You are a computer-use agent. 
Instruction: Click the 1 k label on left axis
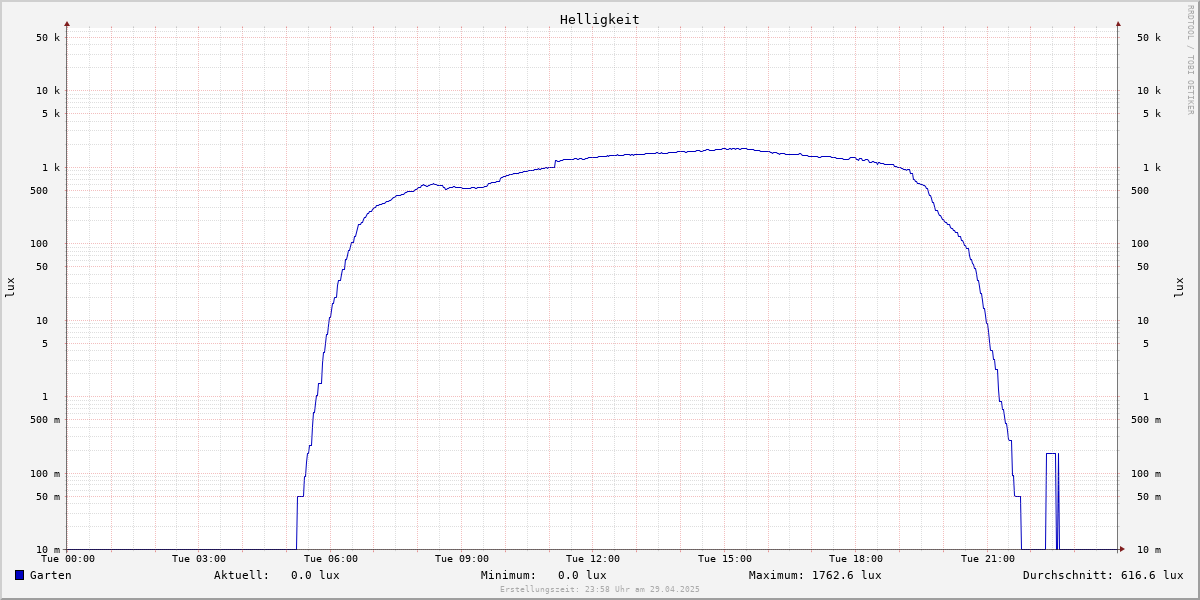click(51, 168)
